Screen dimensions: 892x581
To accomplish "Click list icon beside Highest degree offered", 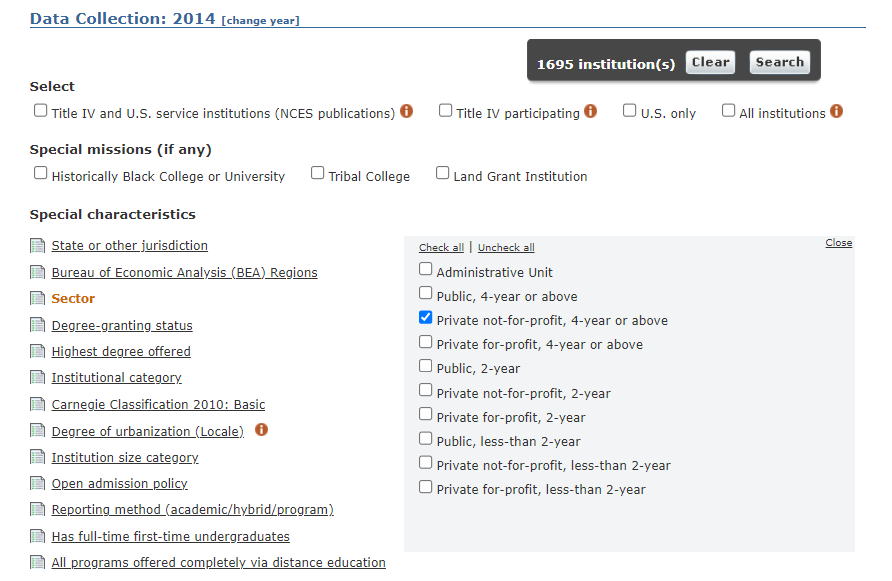I will click(38, 352).
